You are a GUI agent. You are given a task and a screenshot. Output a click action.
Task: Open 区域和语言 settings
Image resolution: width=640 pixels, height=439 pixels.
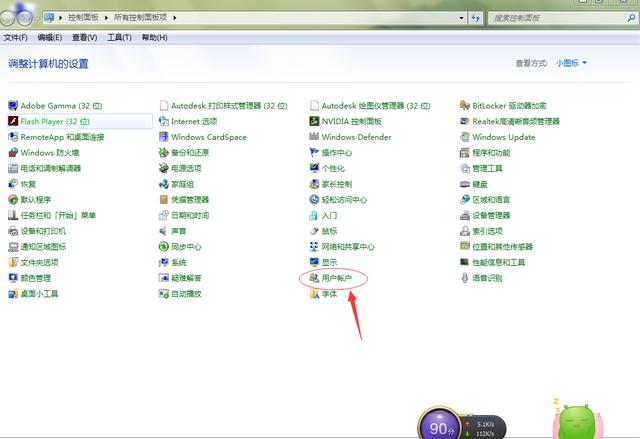[x=485, y=200]
